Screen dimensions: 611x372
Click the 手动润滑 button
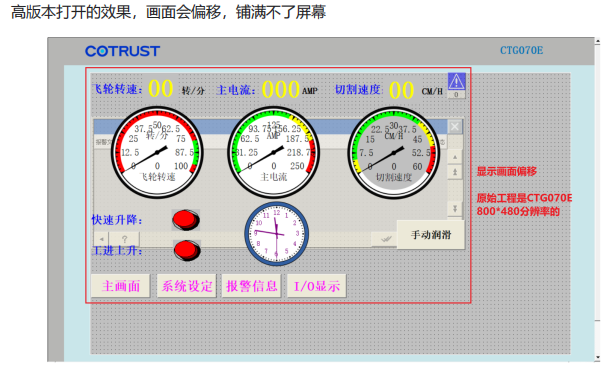(431, 234)
